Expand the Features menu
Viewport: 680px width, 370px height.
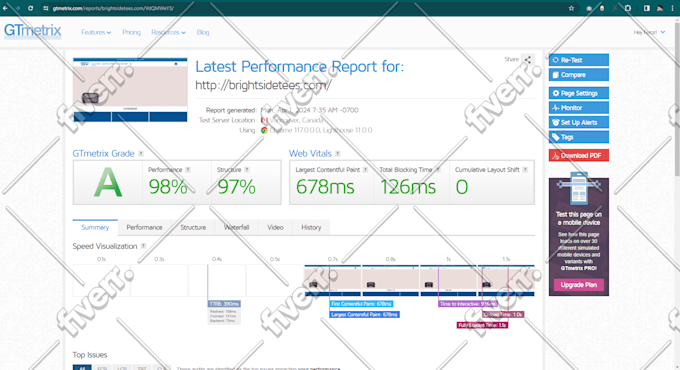tap(96, 32)
